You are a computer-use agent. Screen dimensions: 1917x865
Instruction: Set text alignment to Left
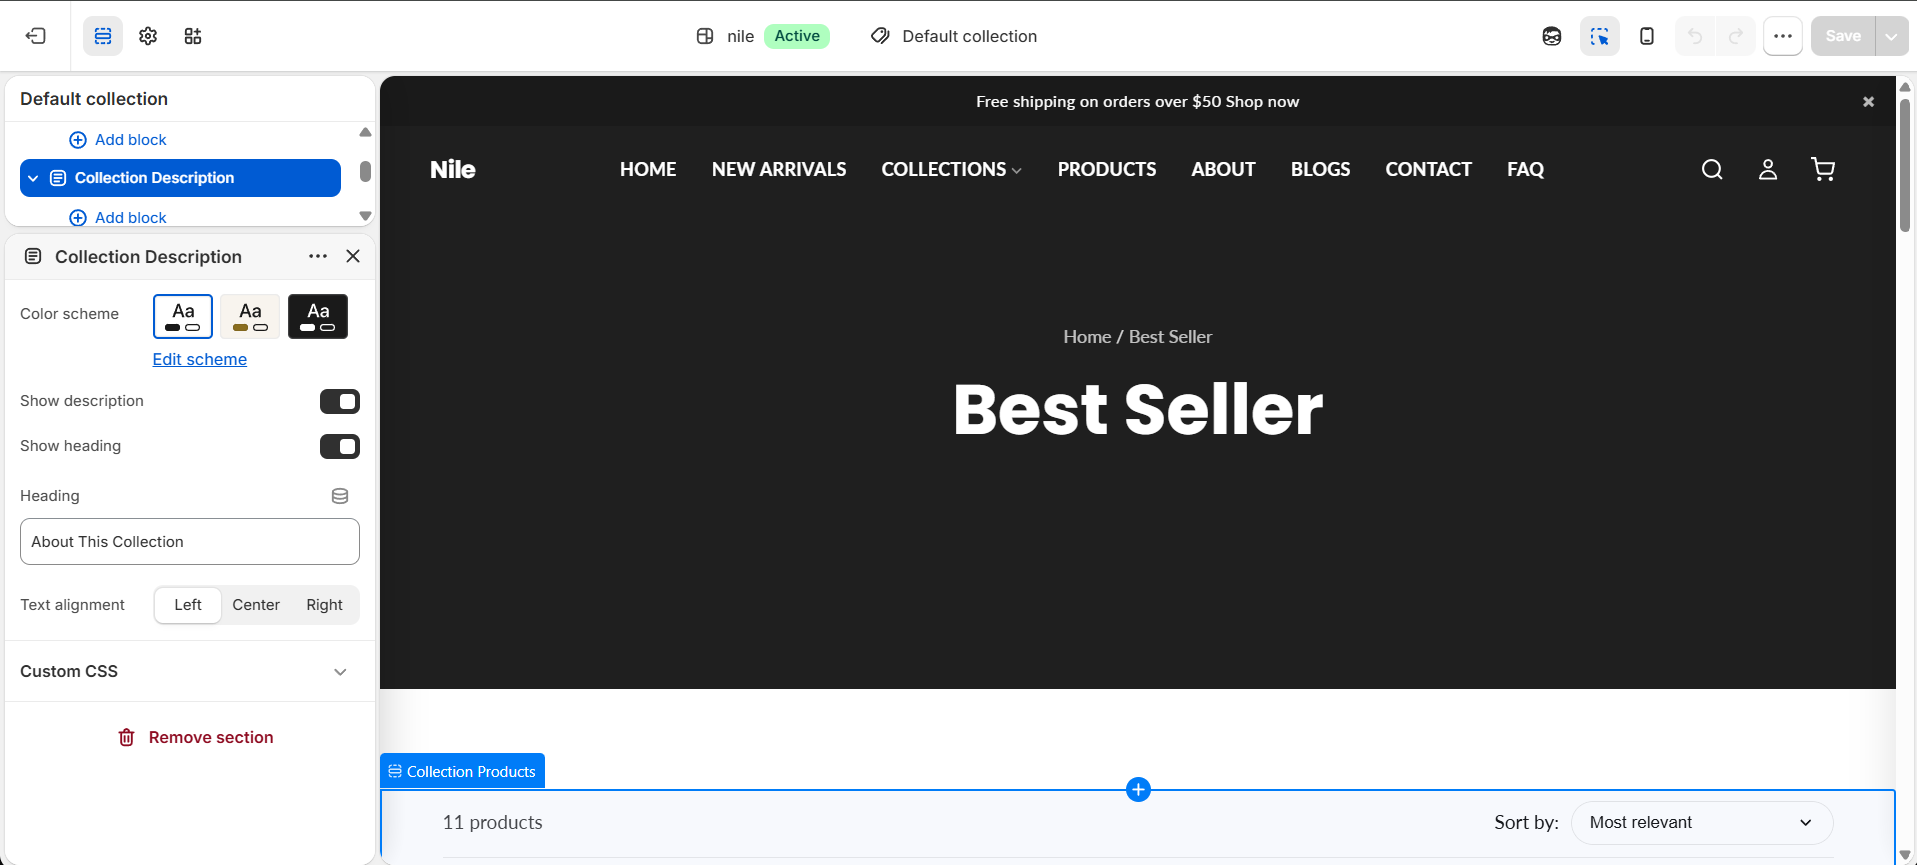(x=188, y=605)
